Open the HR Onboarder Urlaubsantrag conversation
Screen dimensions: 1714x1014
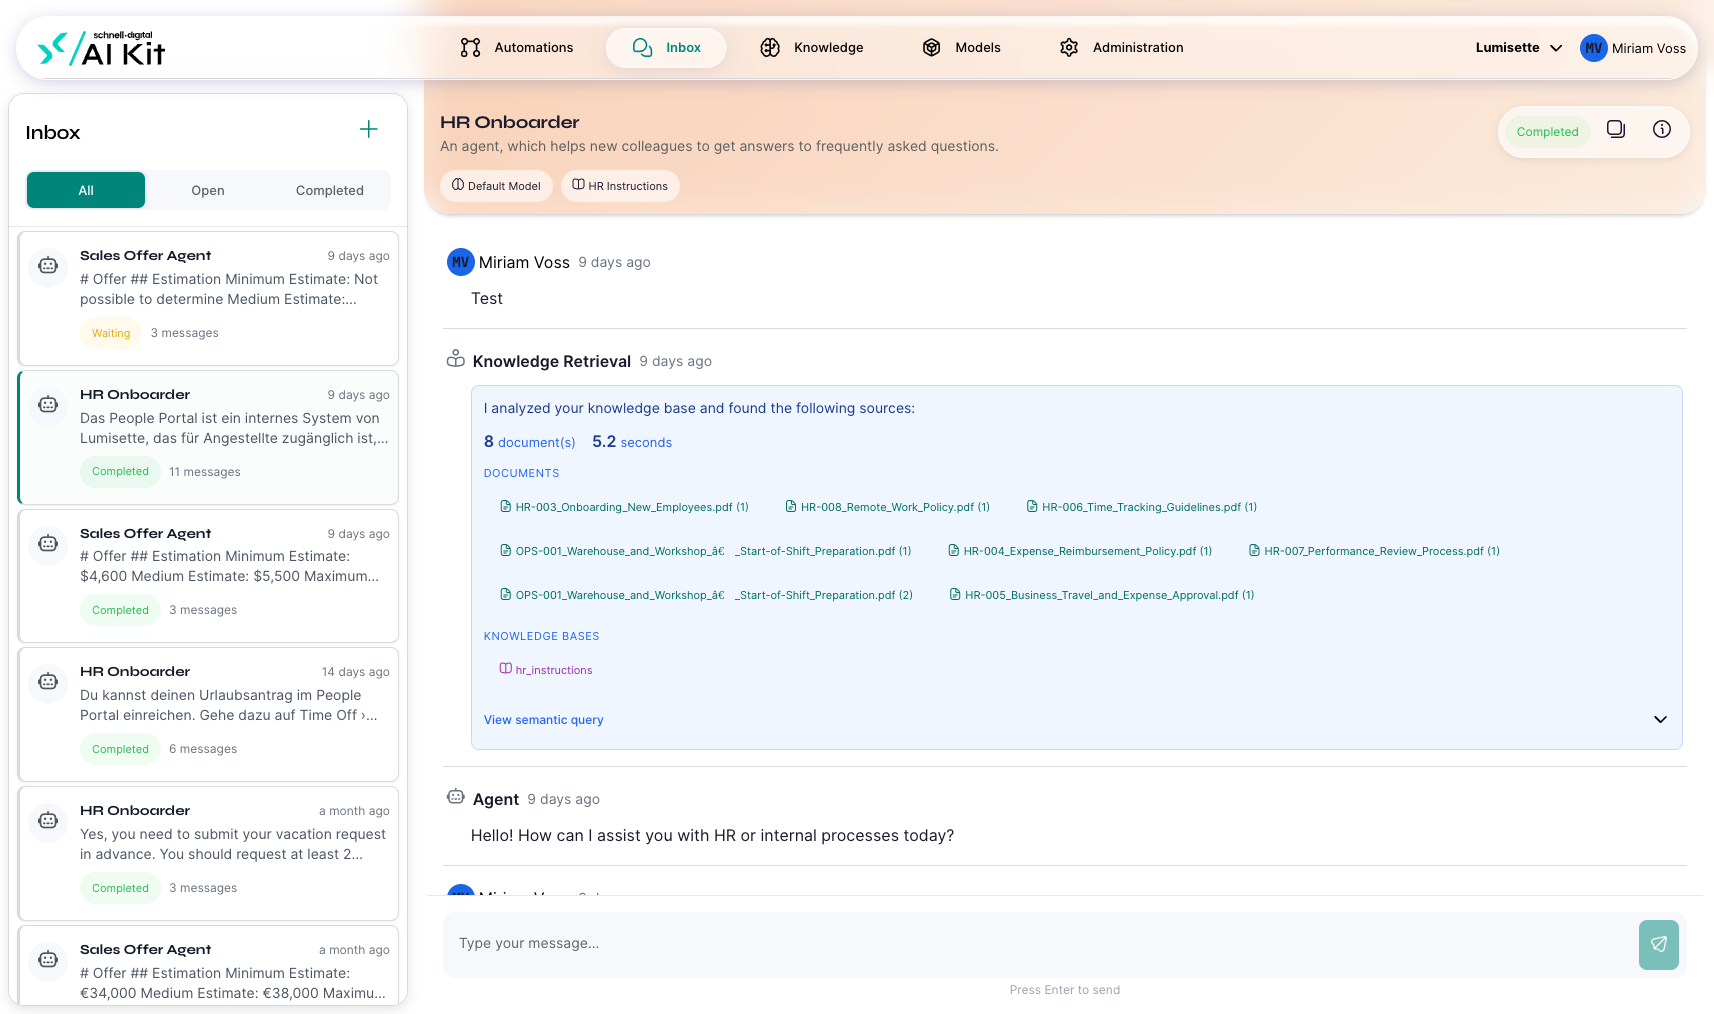(208, 714)
